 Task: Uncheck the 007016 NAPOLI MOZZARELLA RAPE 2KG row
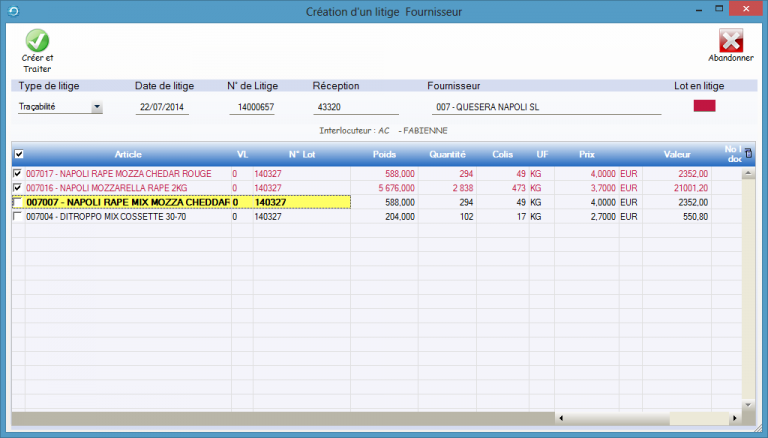(18, 188)
